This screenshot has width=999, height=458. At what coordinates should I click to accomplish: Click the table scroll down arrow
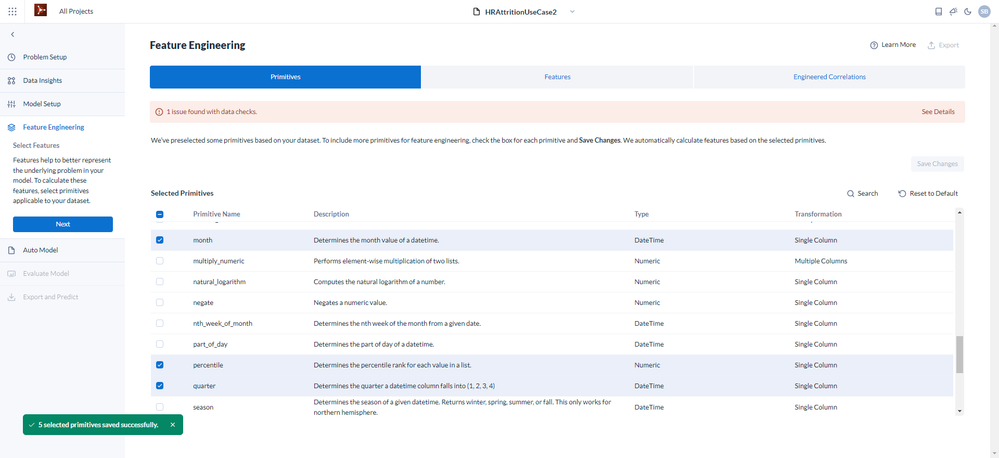959,411
